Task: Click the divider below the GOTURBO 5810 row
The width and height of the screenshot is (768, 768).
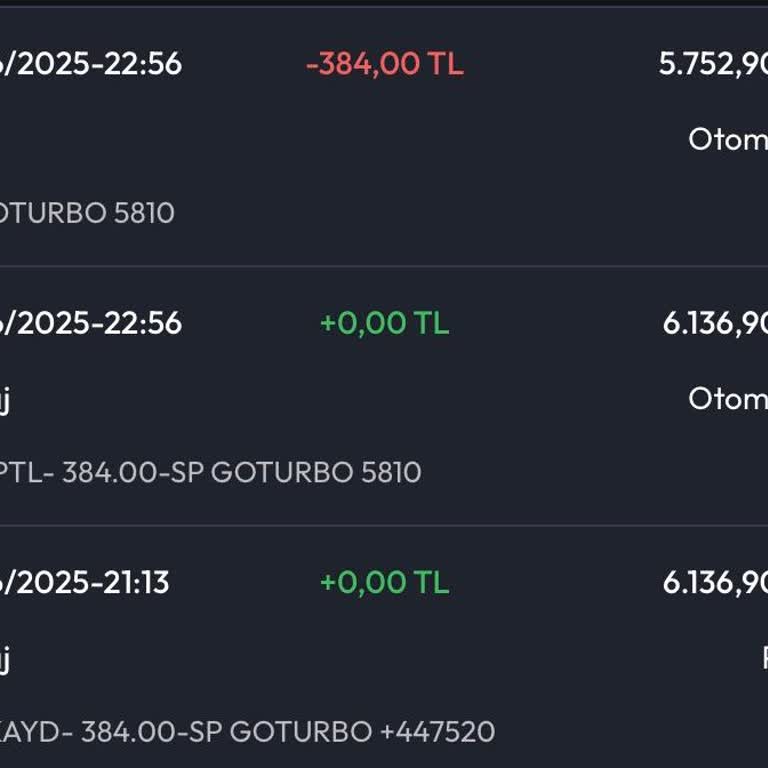Action: [x=384, y=266]
